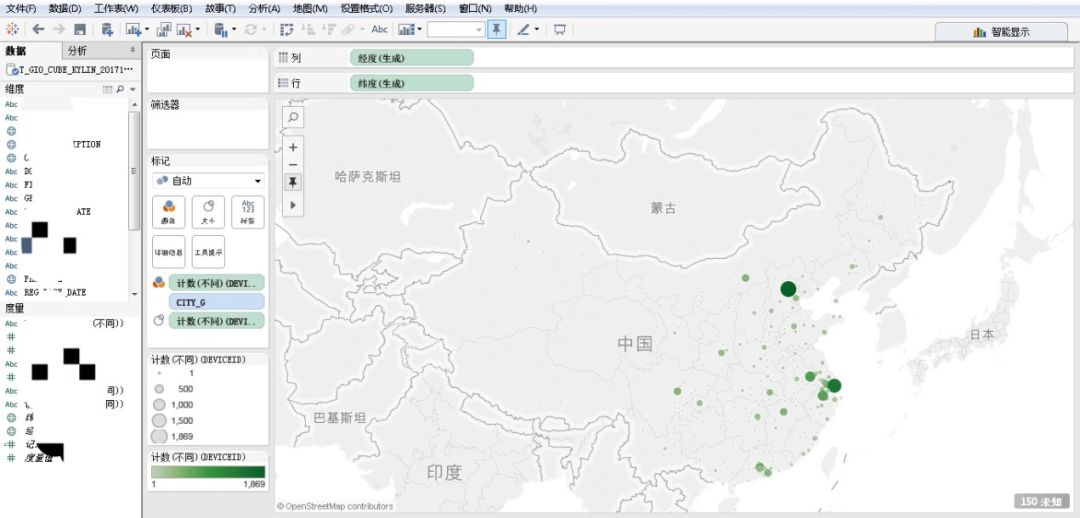The image size is (1080, 518).
Task: Open 文件(F) menu
Action: coord(21,9)
